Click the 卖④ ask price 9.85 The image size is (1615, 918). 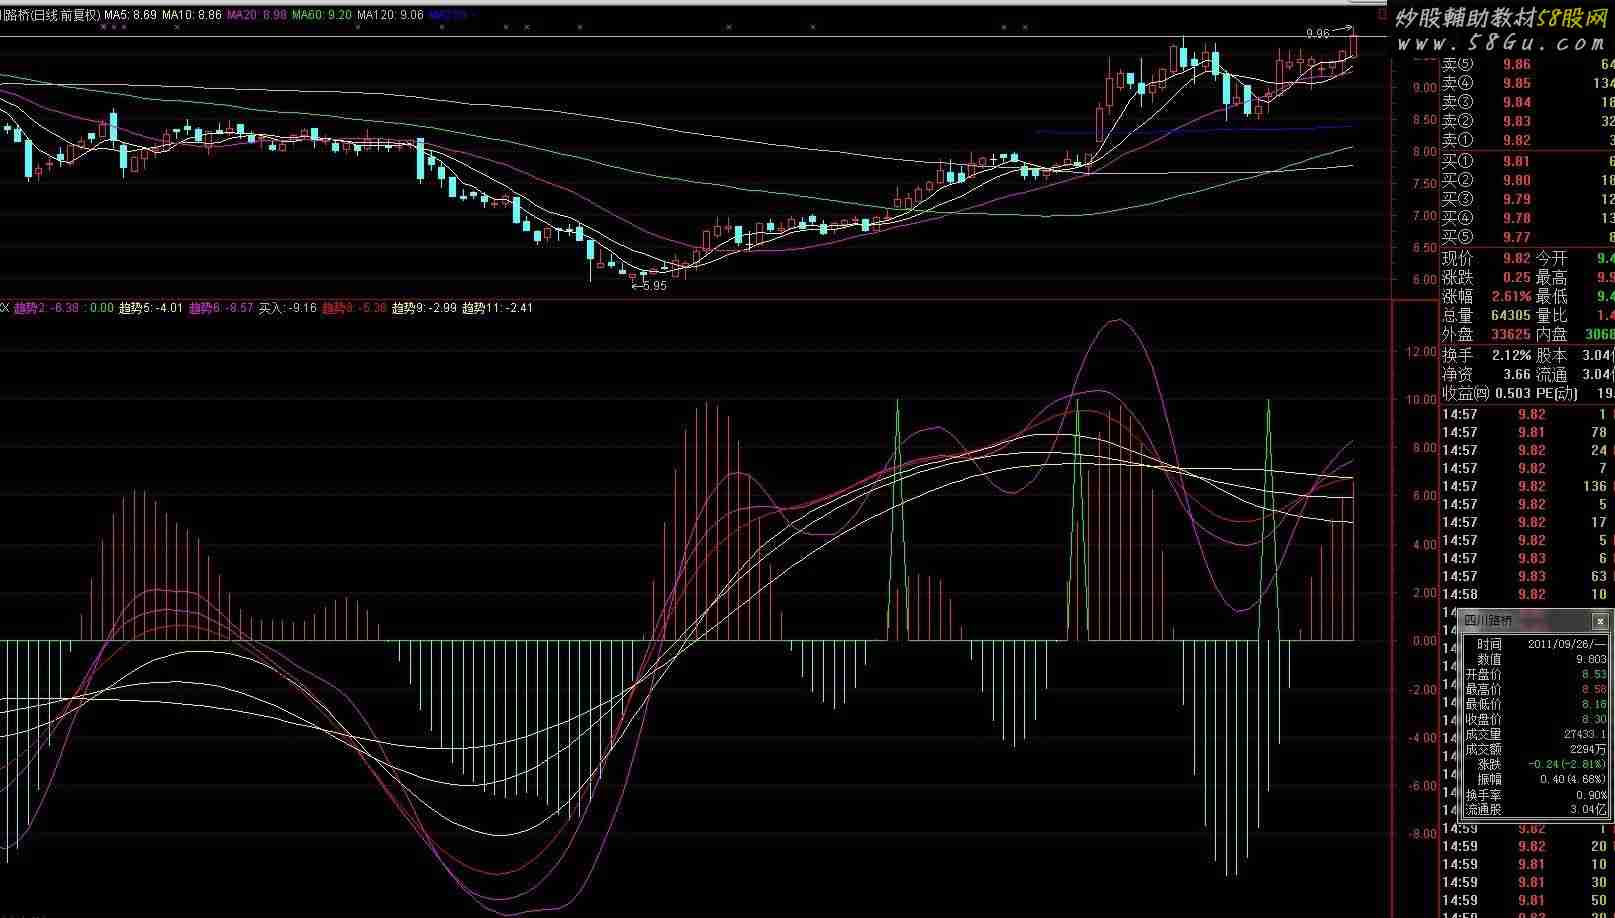[x=1517, y=83]
